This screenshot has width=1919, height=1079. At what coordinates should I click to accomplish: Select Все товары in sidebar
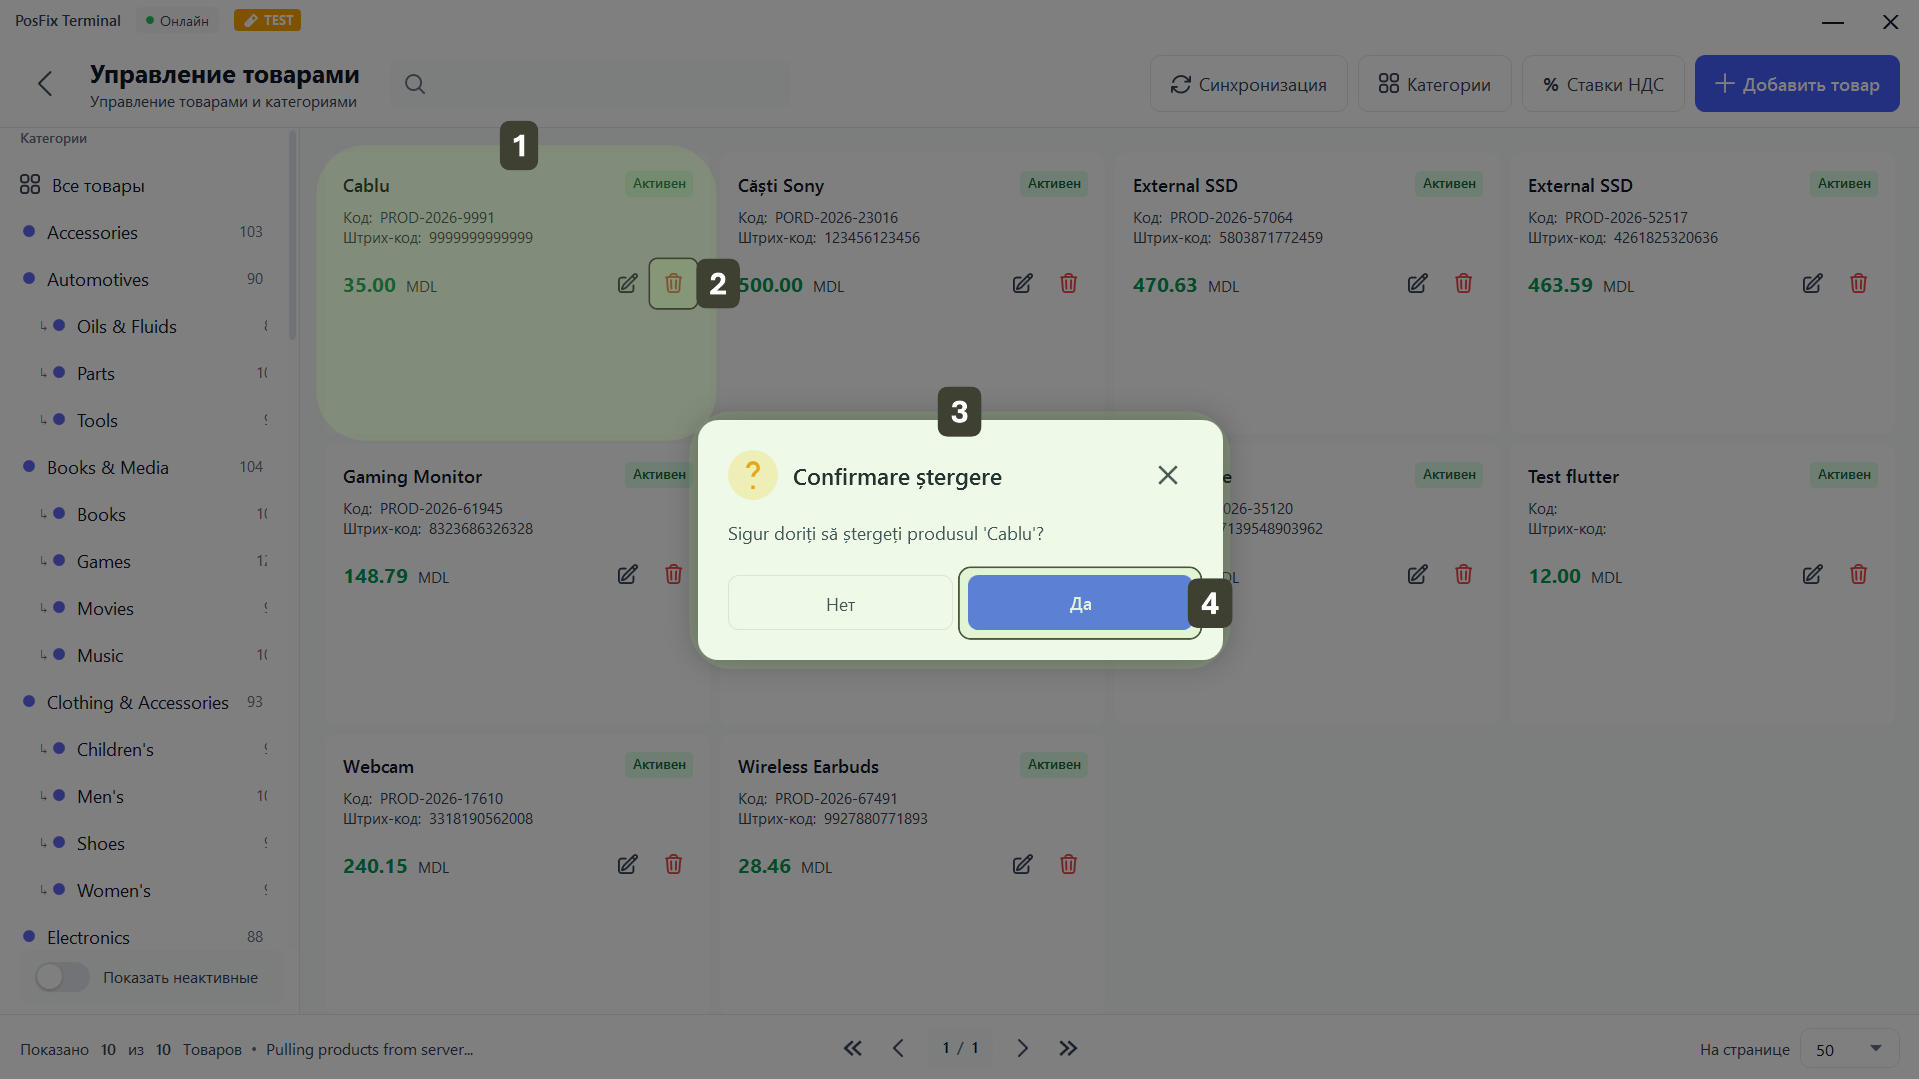(x=98, y=186)
